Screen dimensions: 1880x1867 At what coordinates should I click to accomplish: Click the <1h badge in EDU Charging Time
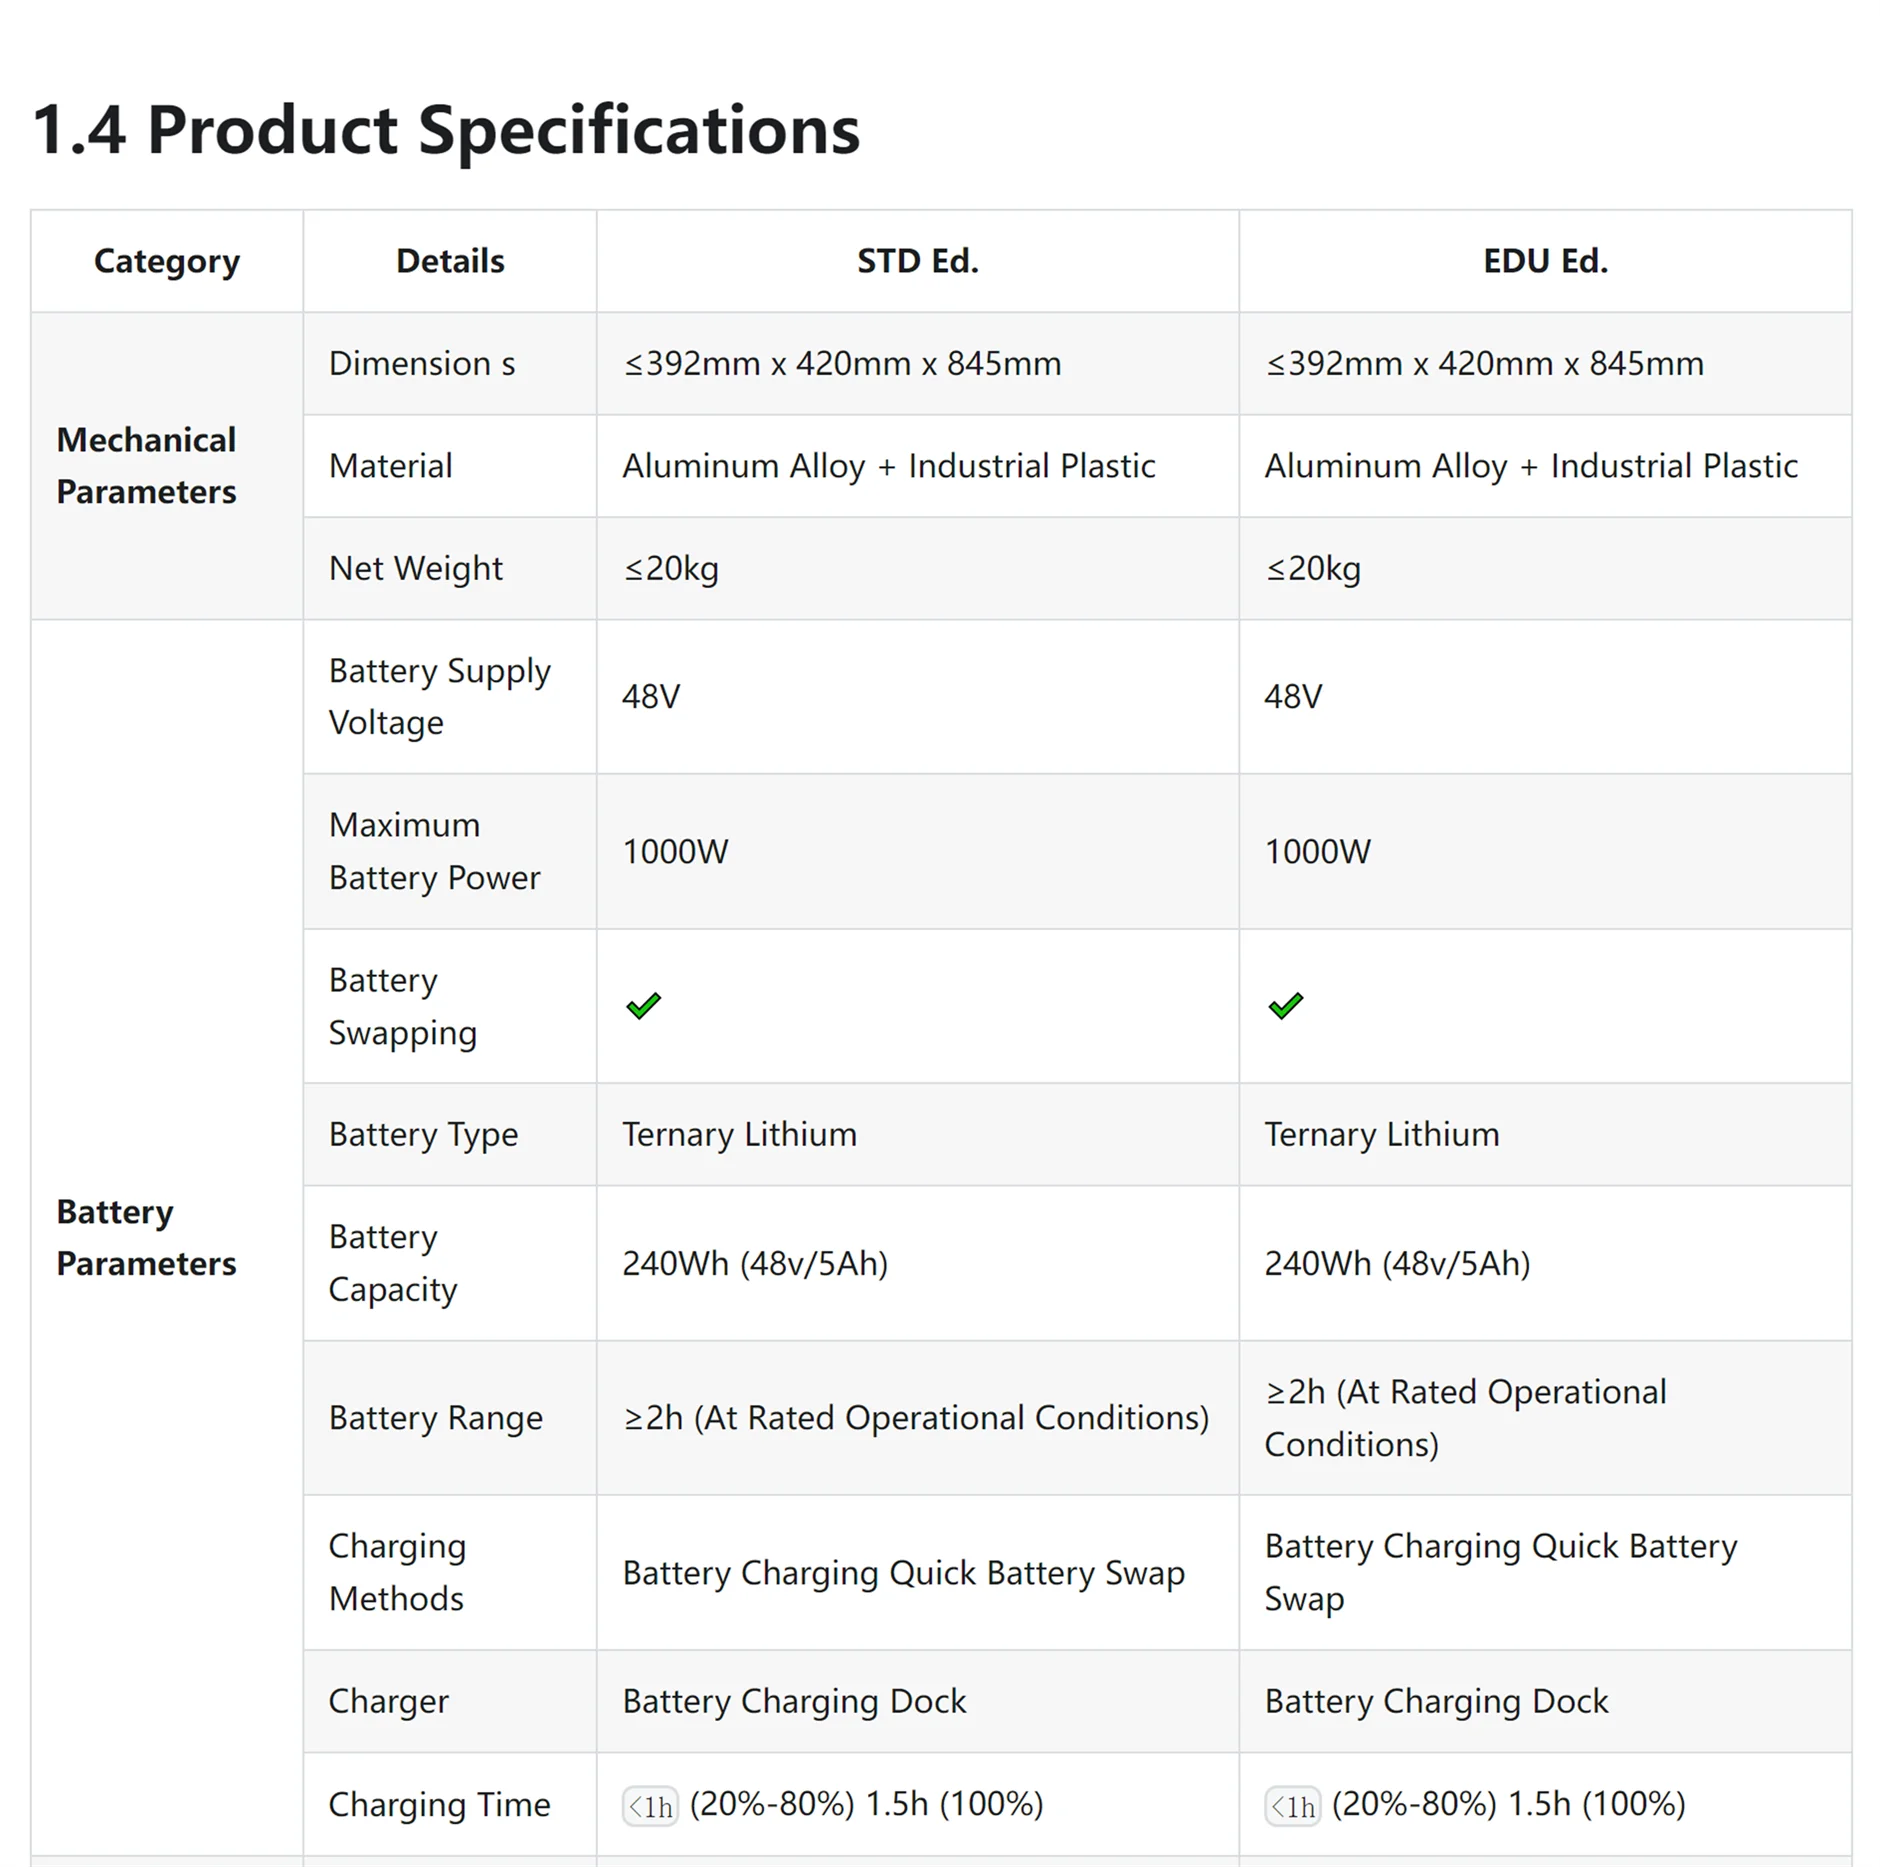pyautogui.click(x=1292, y=1806)
